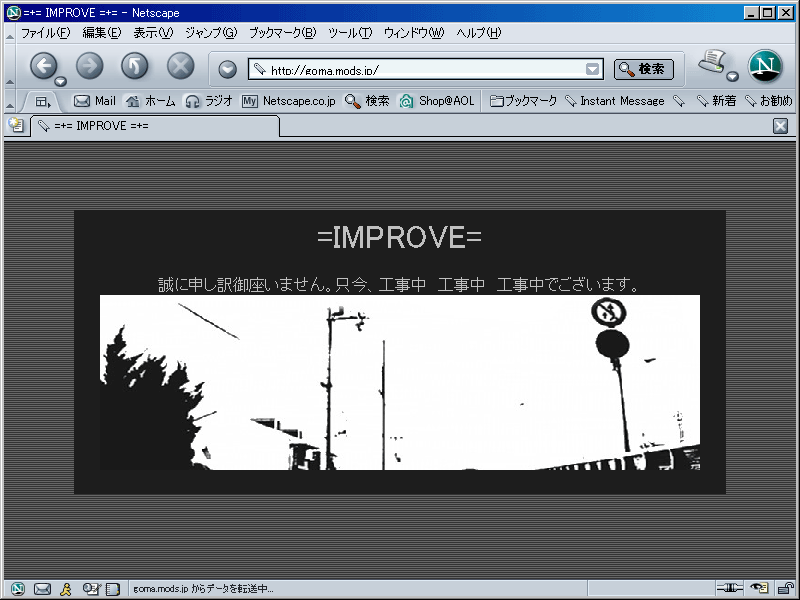Reload the page with the Reload button
The height and width of the screenshot is (600, 800).
pyautogui.click(x=135, y=66)
